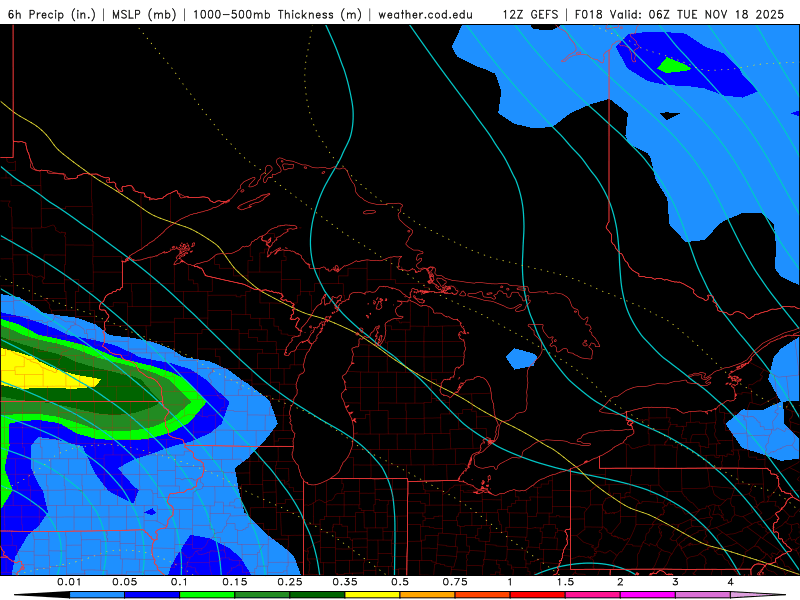Click the legend value 2
The image size is (800, 600).
[x=620, y=582]
